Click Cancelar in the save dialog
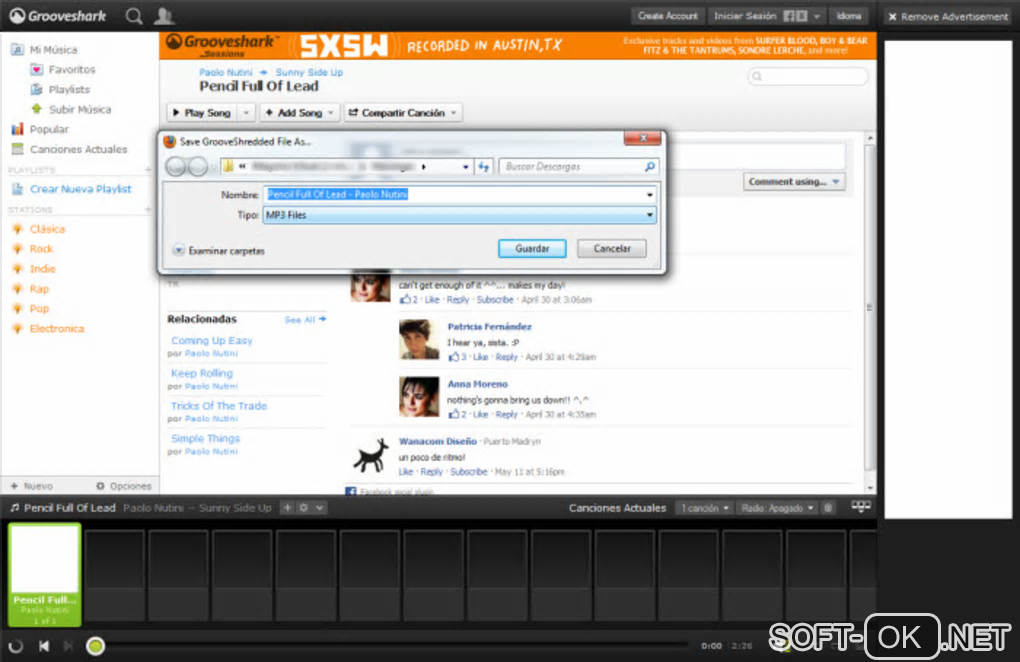This screenshot has width=1020, height=662. click(611, 248)
